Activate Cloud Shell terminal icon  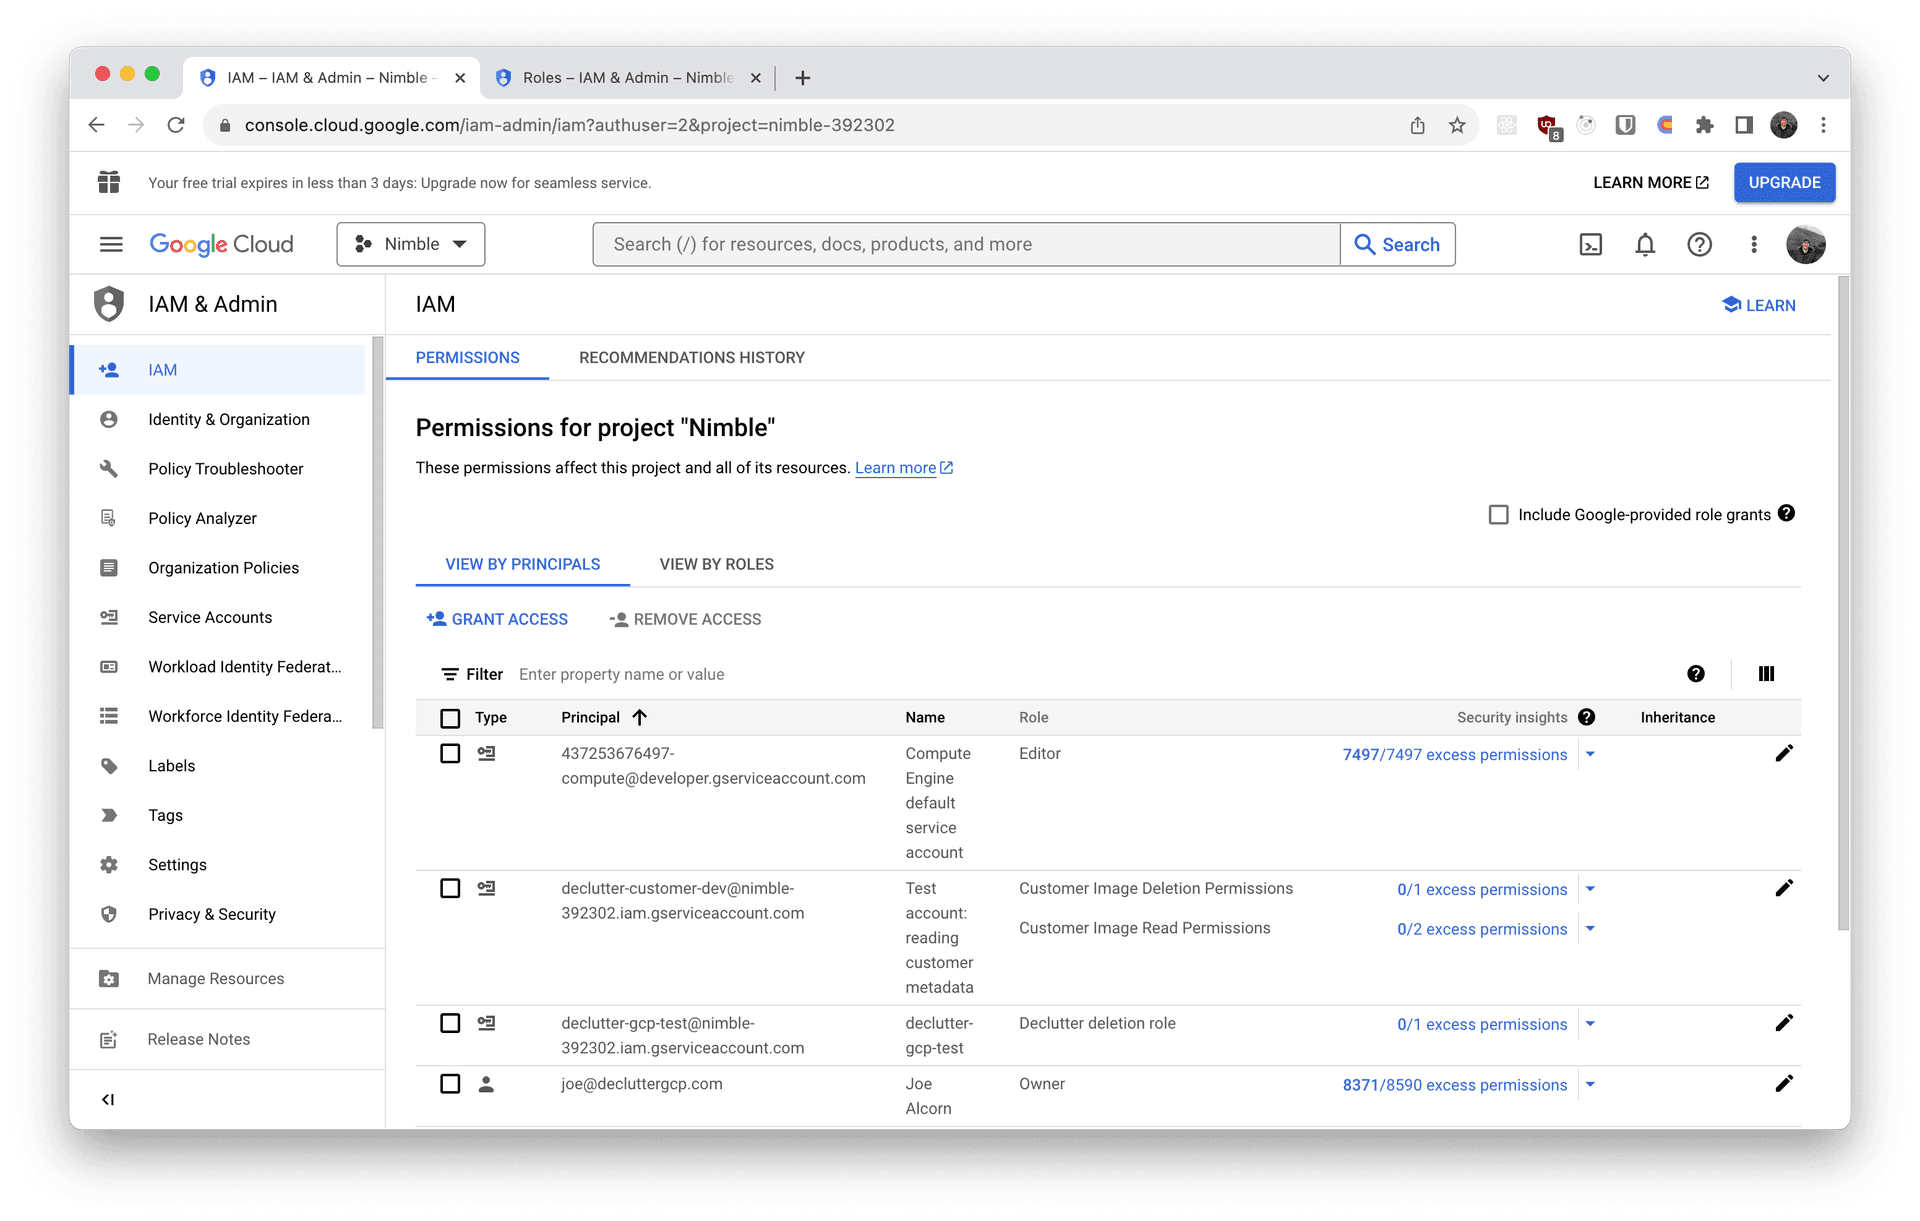coord(1590,244)
